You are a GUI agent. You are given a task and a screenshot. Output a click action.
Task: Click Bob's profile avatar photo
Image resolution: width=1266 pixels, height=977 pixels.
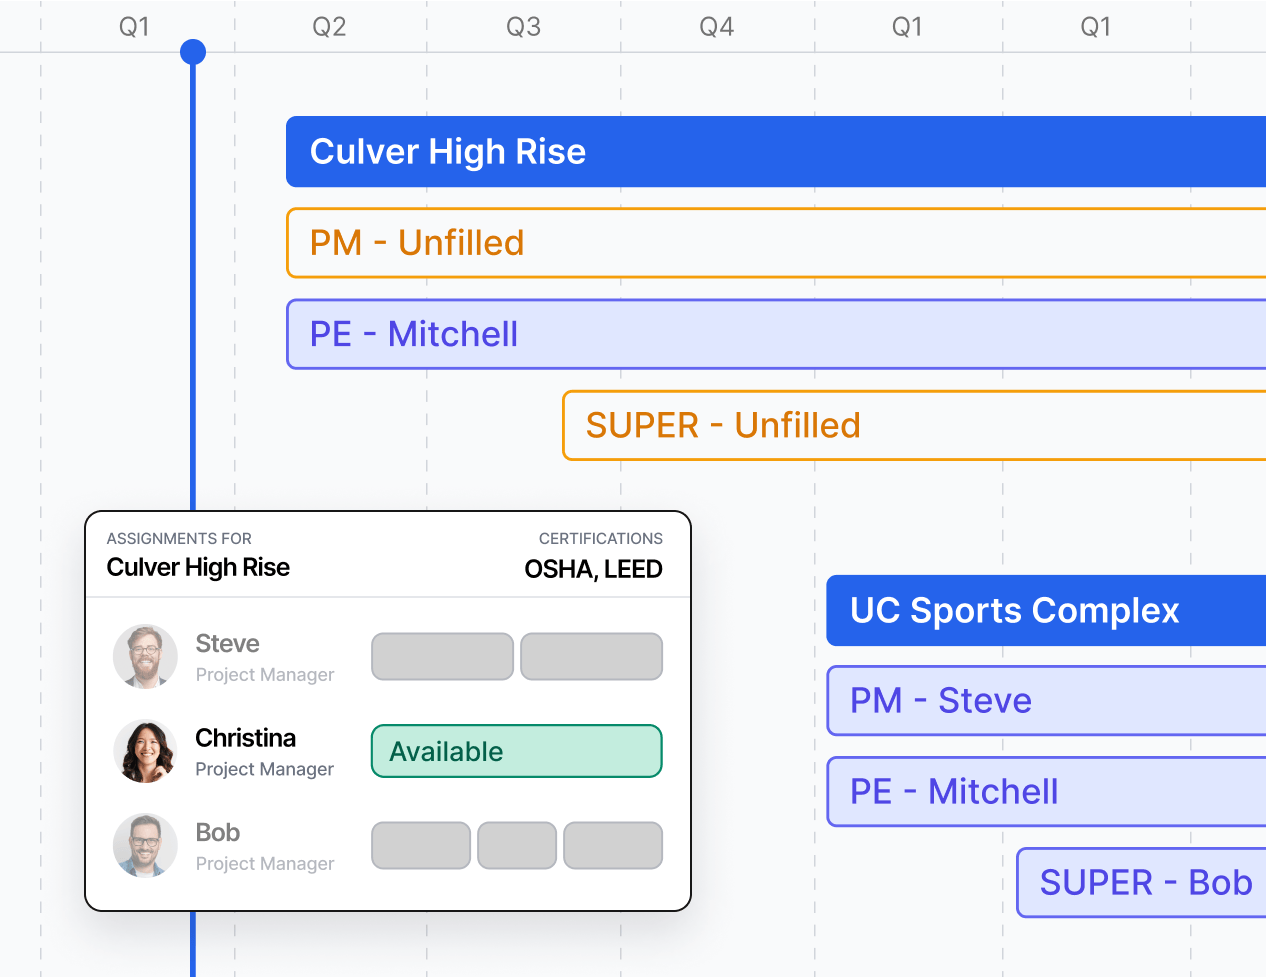[x=145, y=845]
